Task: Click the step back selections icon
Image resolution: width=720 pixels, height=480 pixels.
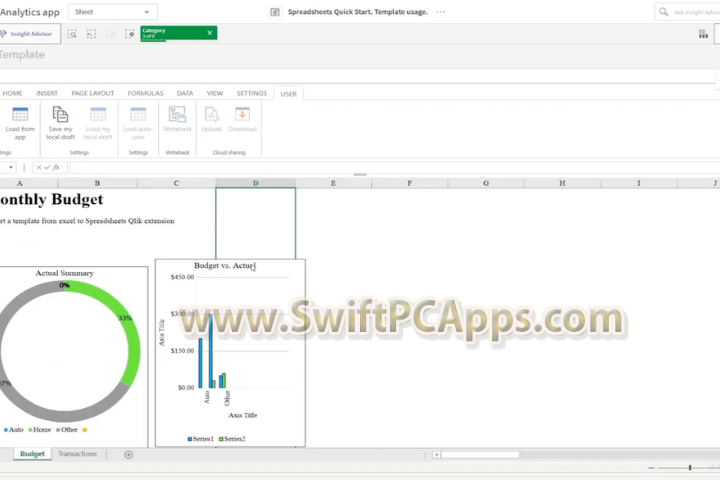Action: [x=91, y=34]
